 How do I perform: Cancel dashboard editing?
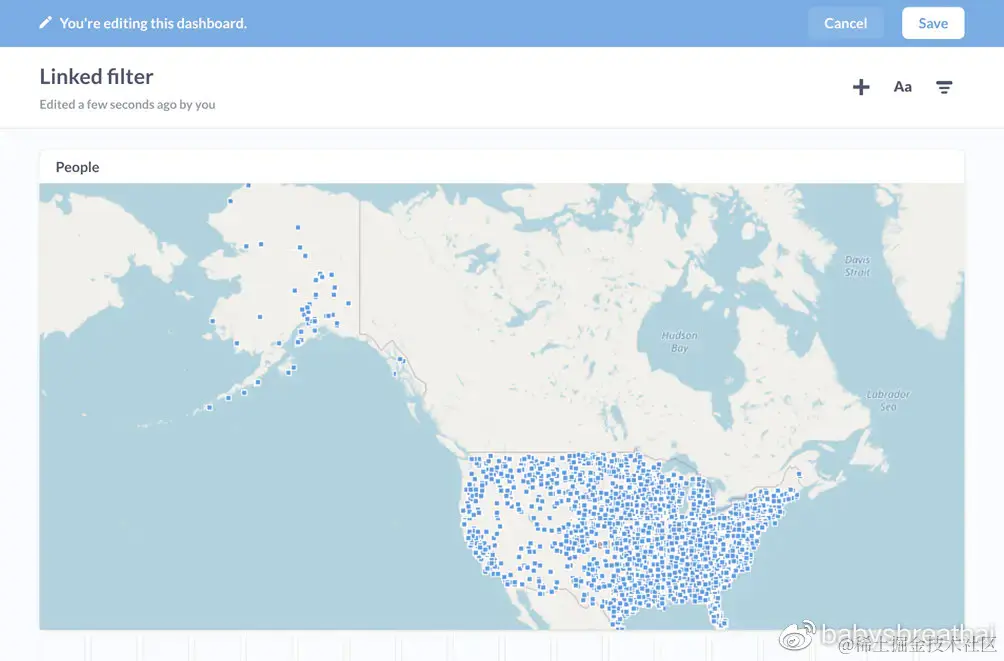[x=845, y=24]
